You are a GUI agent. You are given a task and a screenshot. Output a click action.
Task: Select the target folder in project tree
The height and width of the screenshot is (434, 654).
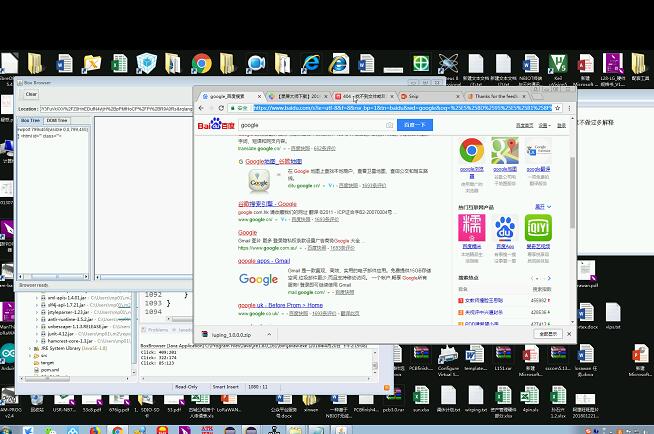coord(47,363)
